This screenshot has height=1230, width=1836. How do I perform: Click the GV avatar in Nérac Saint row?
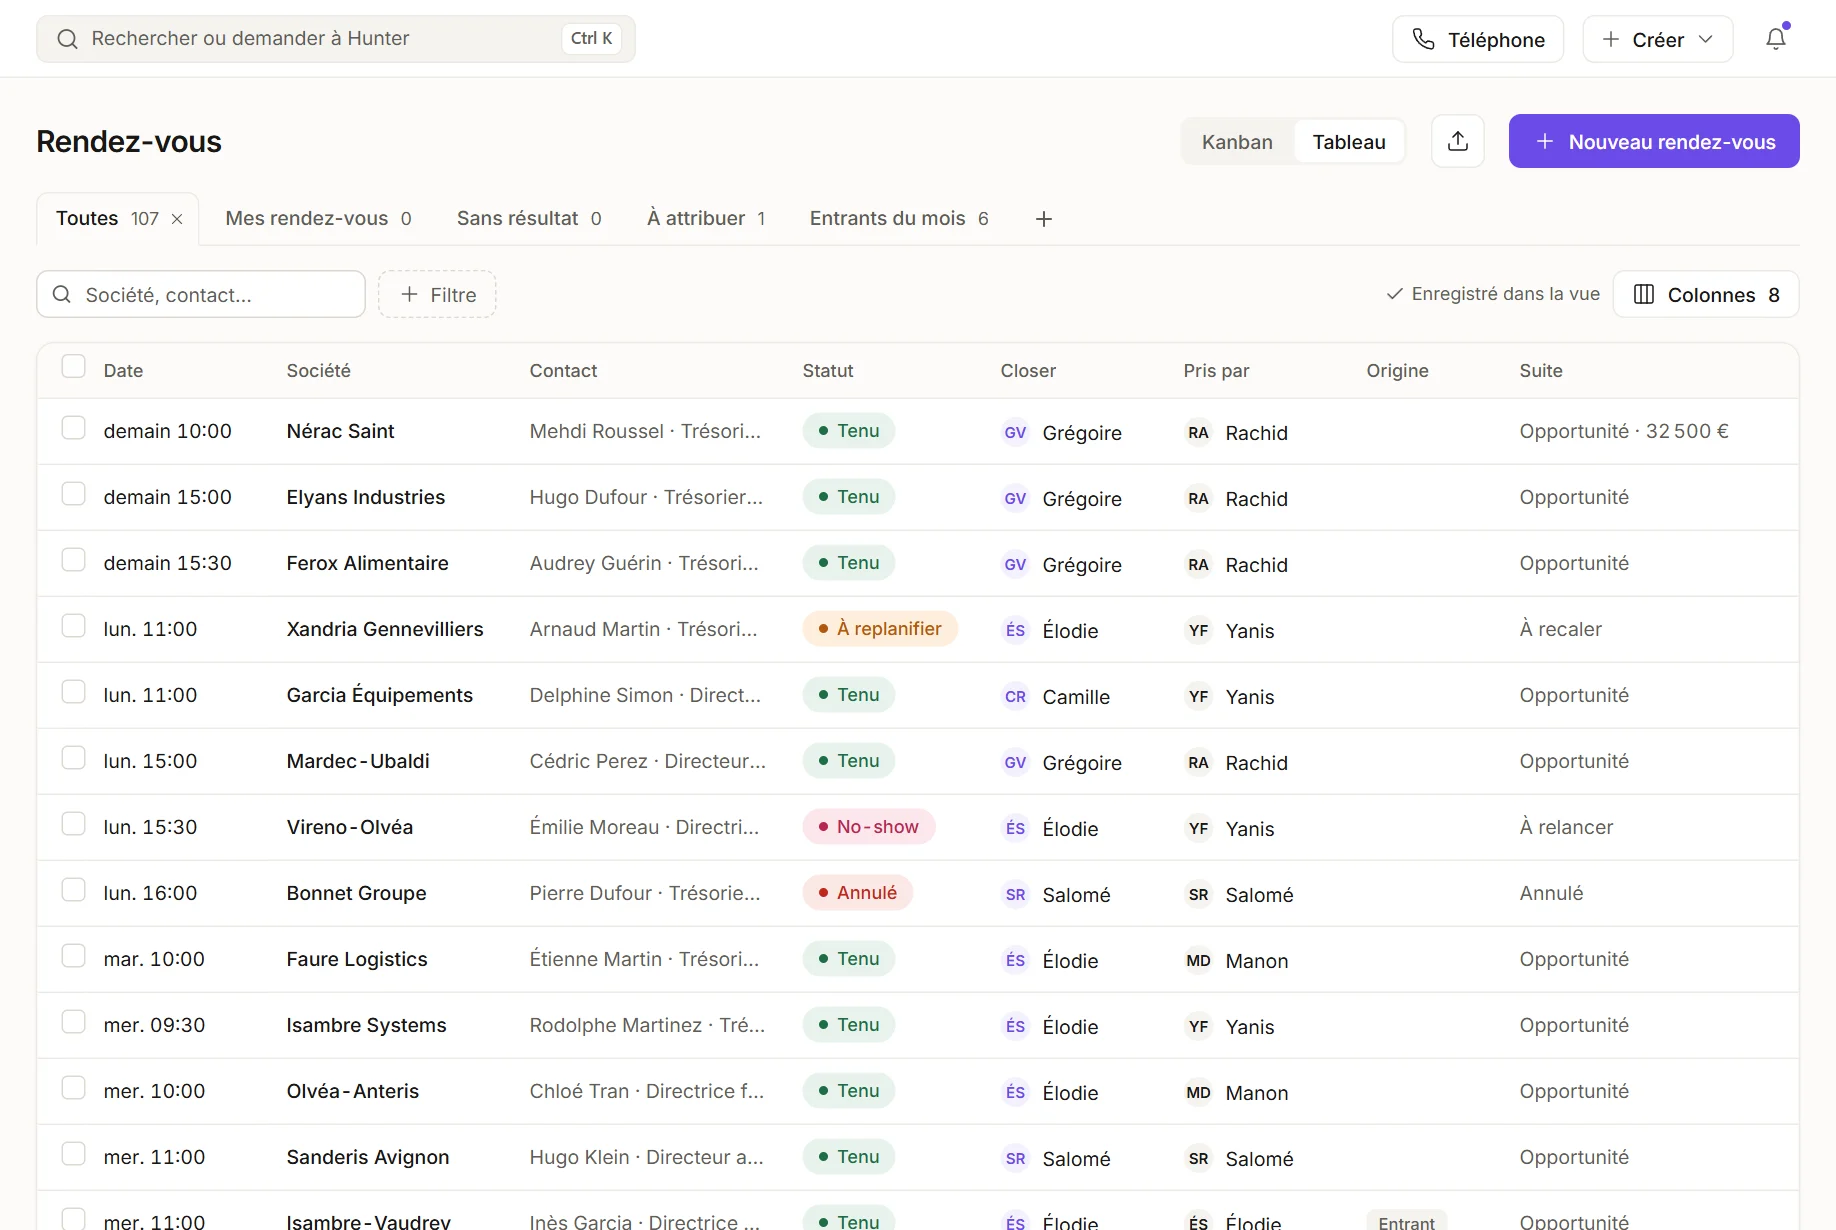[1015, 432]
